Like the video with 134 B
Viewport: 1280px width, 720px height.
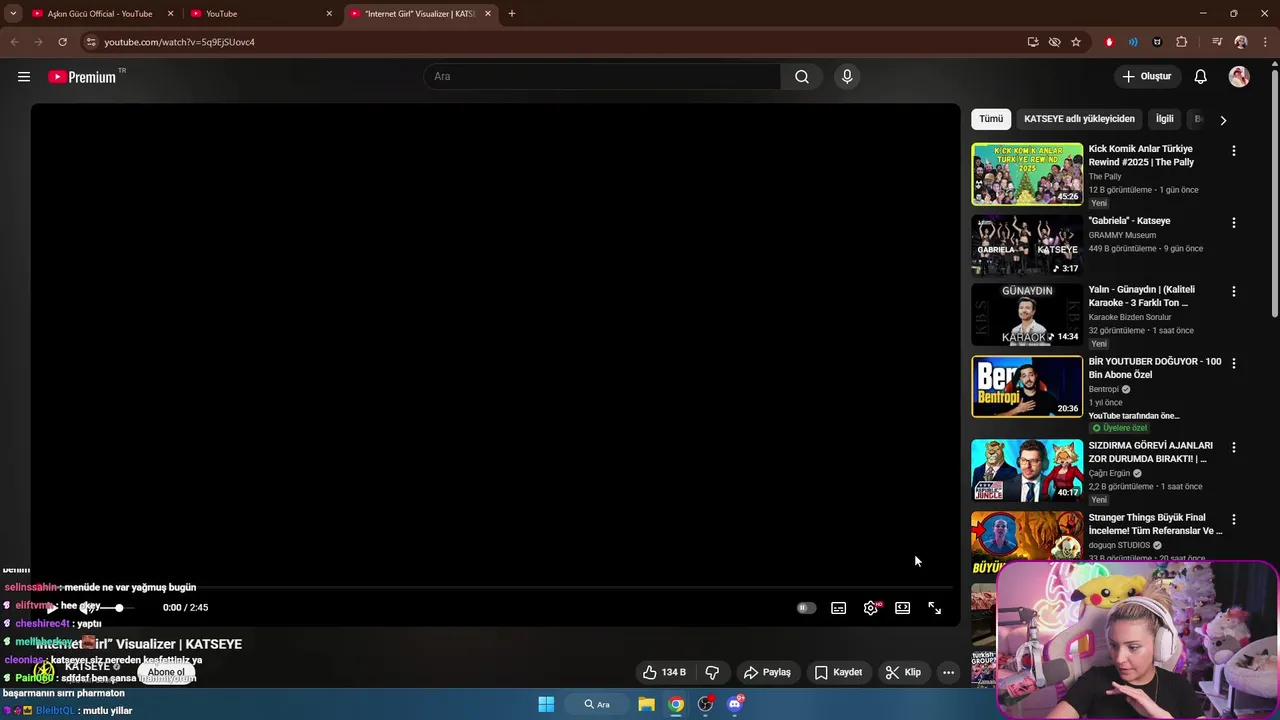coord(664,672)
